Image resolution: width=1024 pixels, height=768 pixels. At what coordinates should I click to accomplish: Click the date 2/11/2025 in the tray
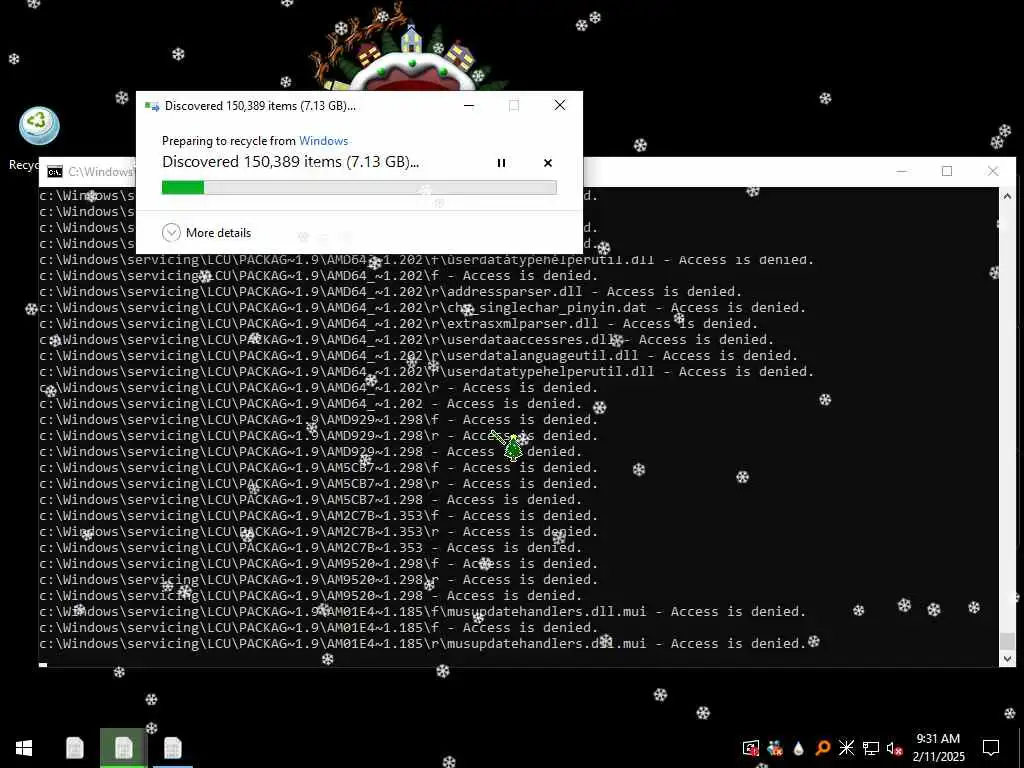click(x=938, y=757)
